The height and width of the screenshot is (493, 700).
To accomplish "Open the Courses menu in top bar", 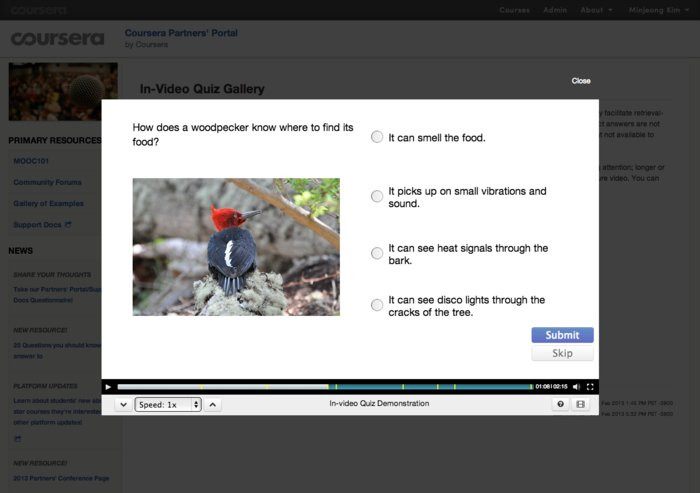I will click(514, 10).
